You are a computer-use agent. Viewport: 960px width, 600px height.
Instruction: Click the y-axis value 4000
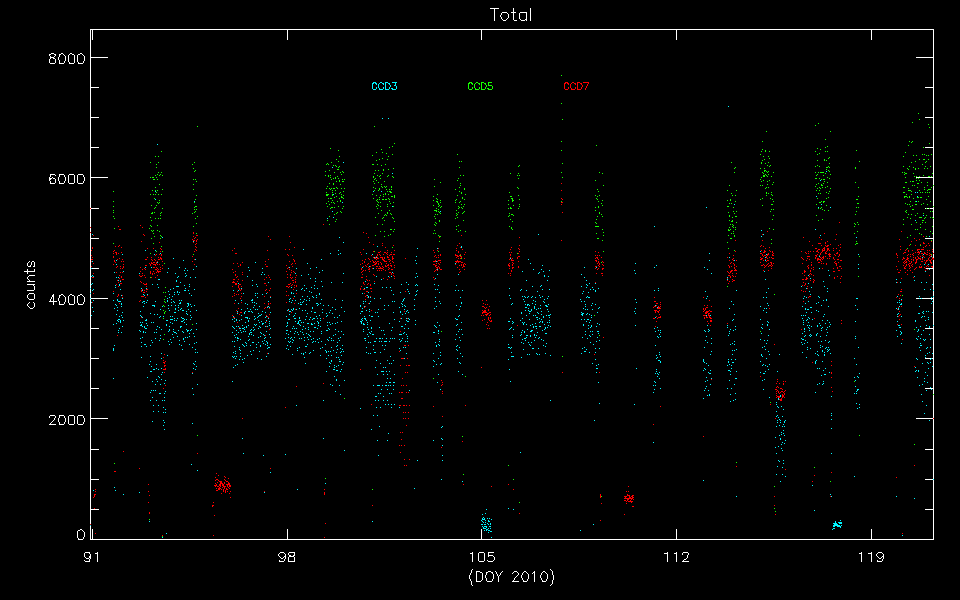coord(67,299)
